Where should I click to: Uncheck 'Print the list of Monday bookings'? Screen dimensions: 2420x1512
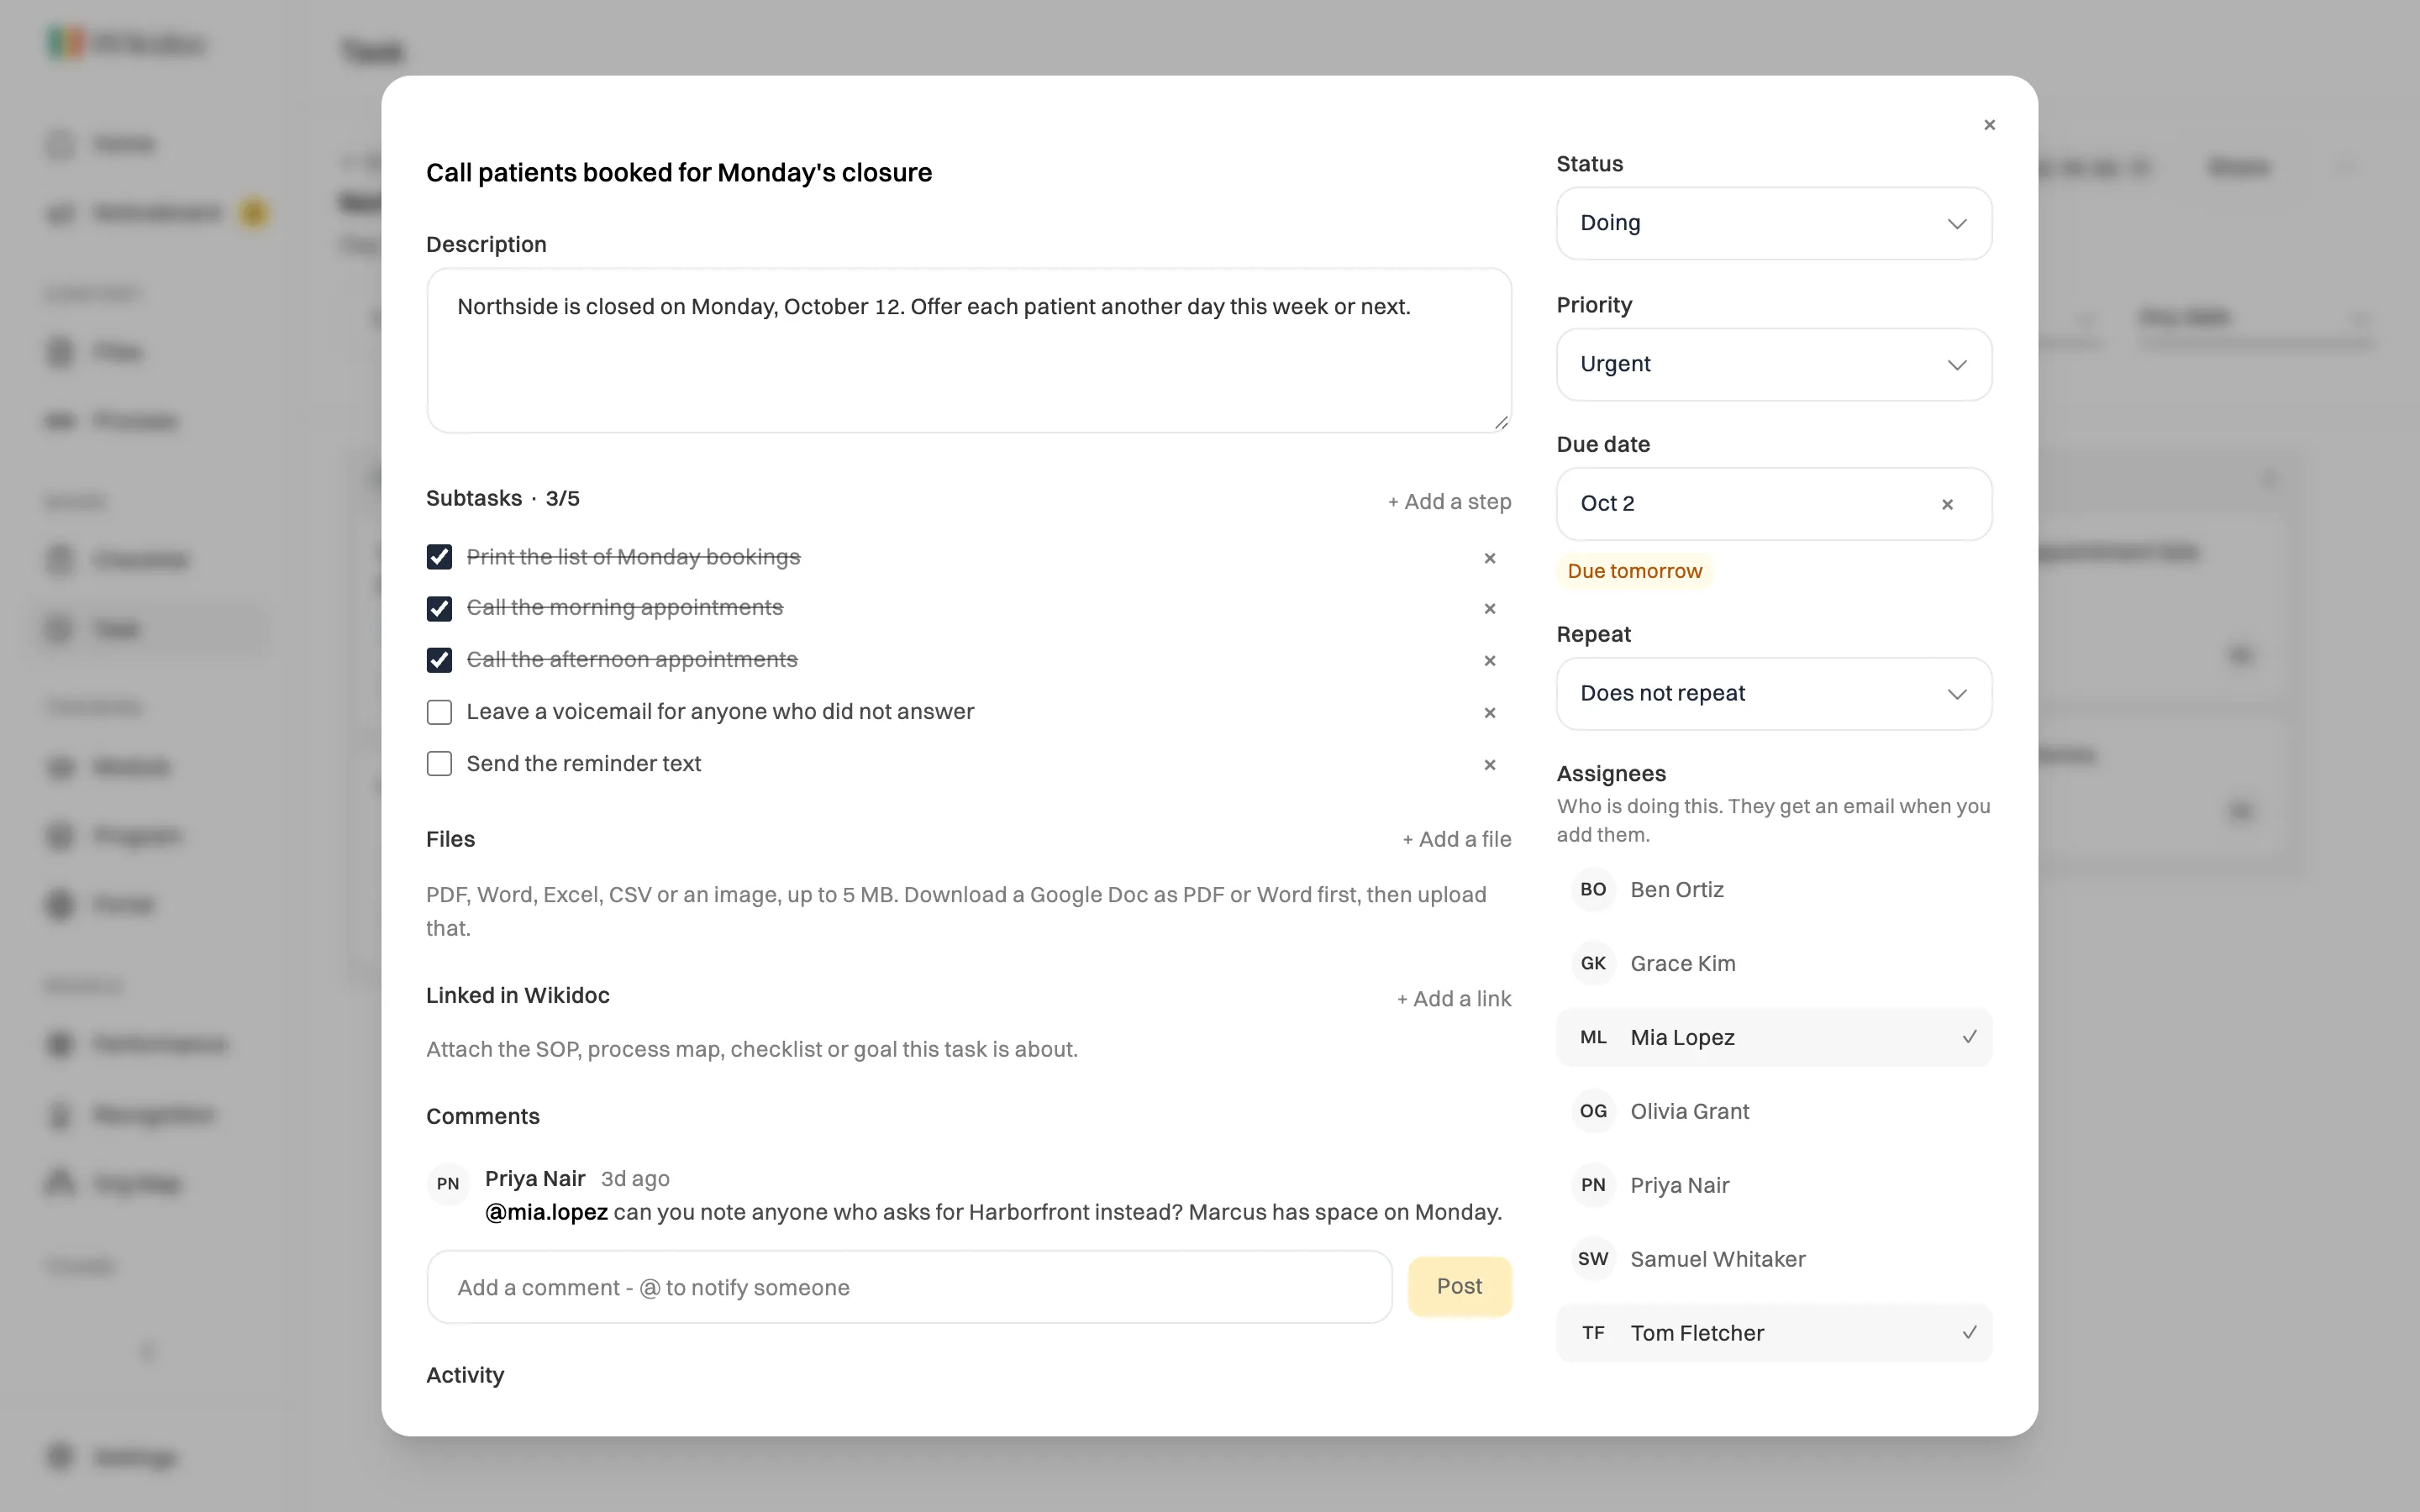(x=439, y=557)
